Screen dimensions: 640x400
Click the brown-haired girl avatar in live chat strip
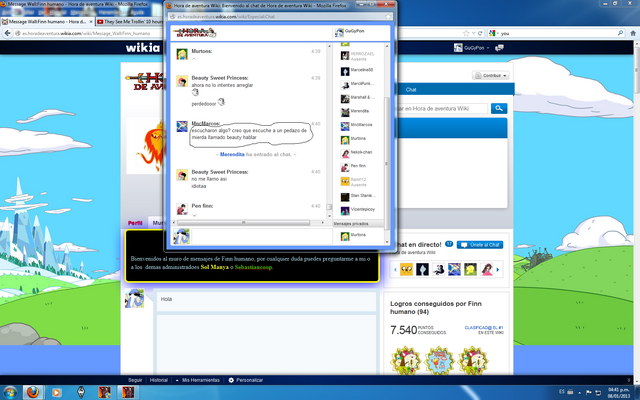click(x=487, y=269)
